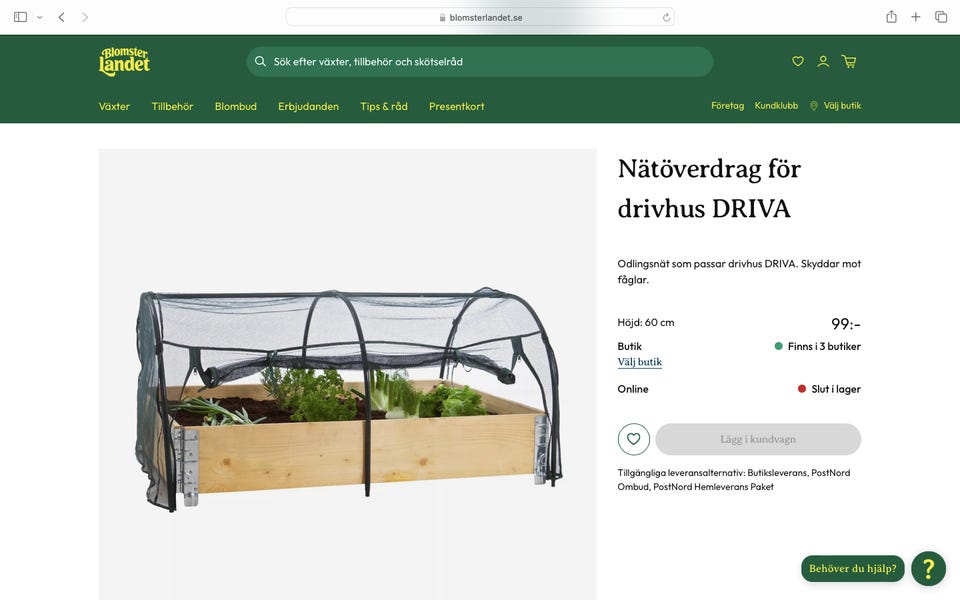Screen dimensions: 960x600
Task: Toggle the Safari sidebar icon
Action: click(x=20, y=17)
